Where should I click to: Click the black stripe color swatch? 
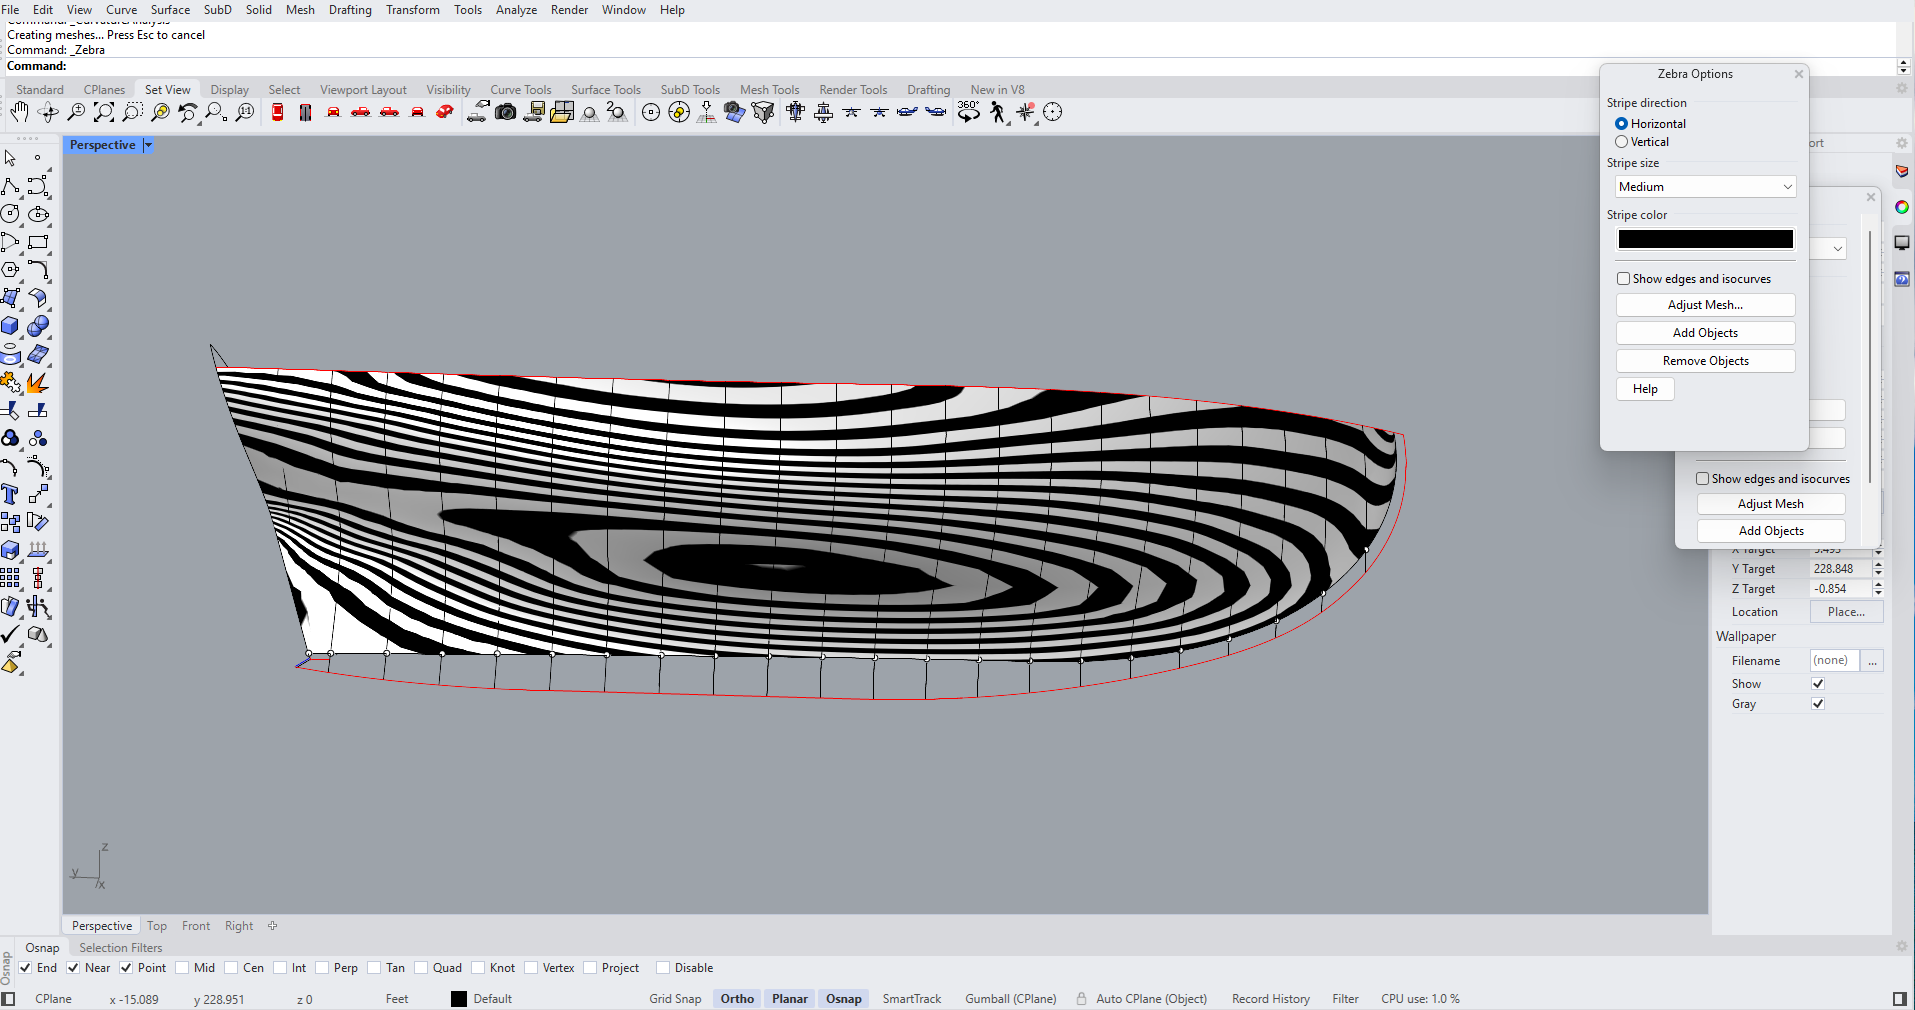[x=1705, y=240]
